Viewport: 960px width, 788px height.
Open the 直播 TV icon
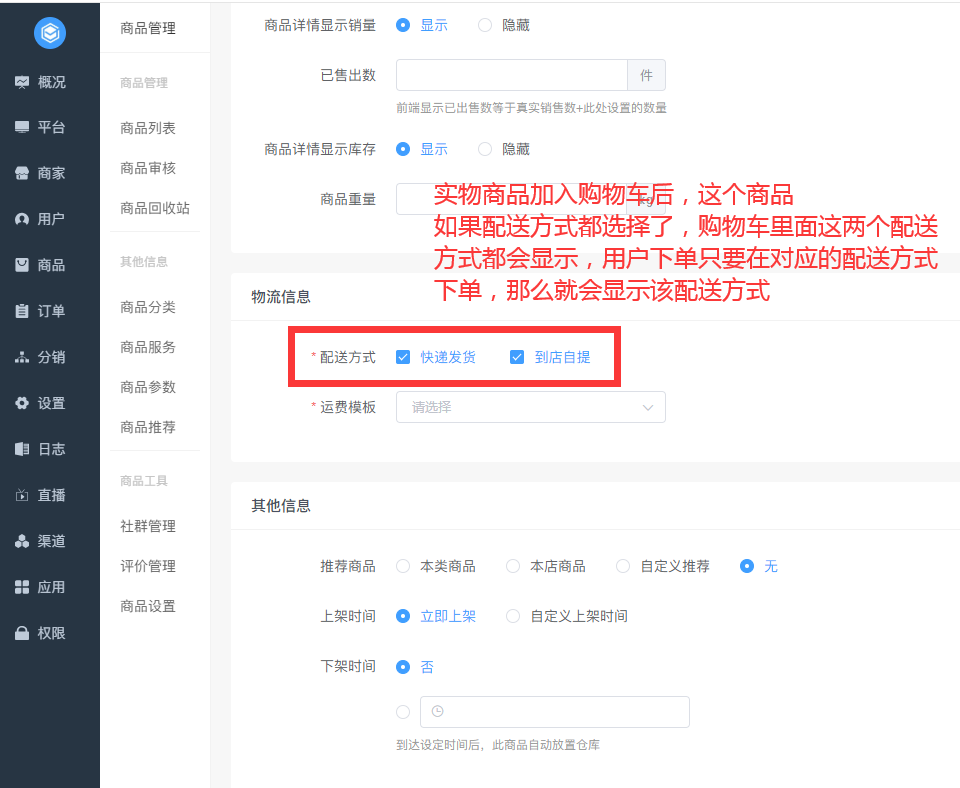click(22, 495)
